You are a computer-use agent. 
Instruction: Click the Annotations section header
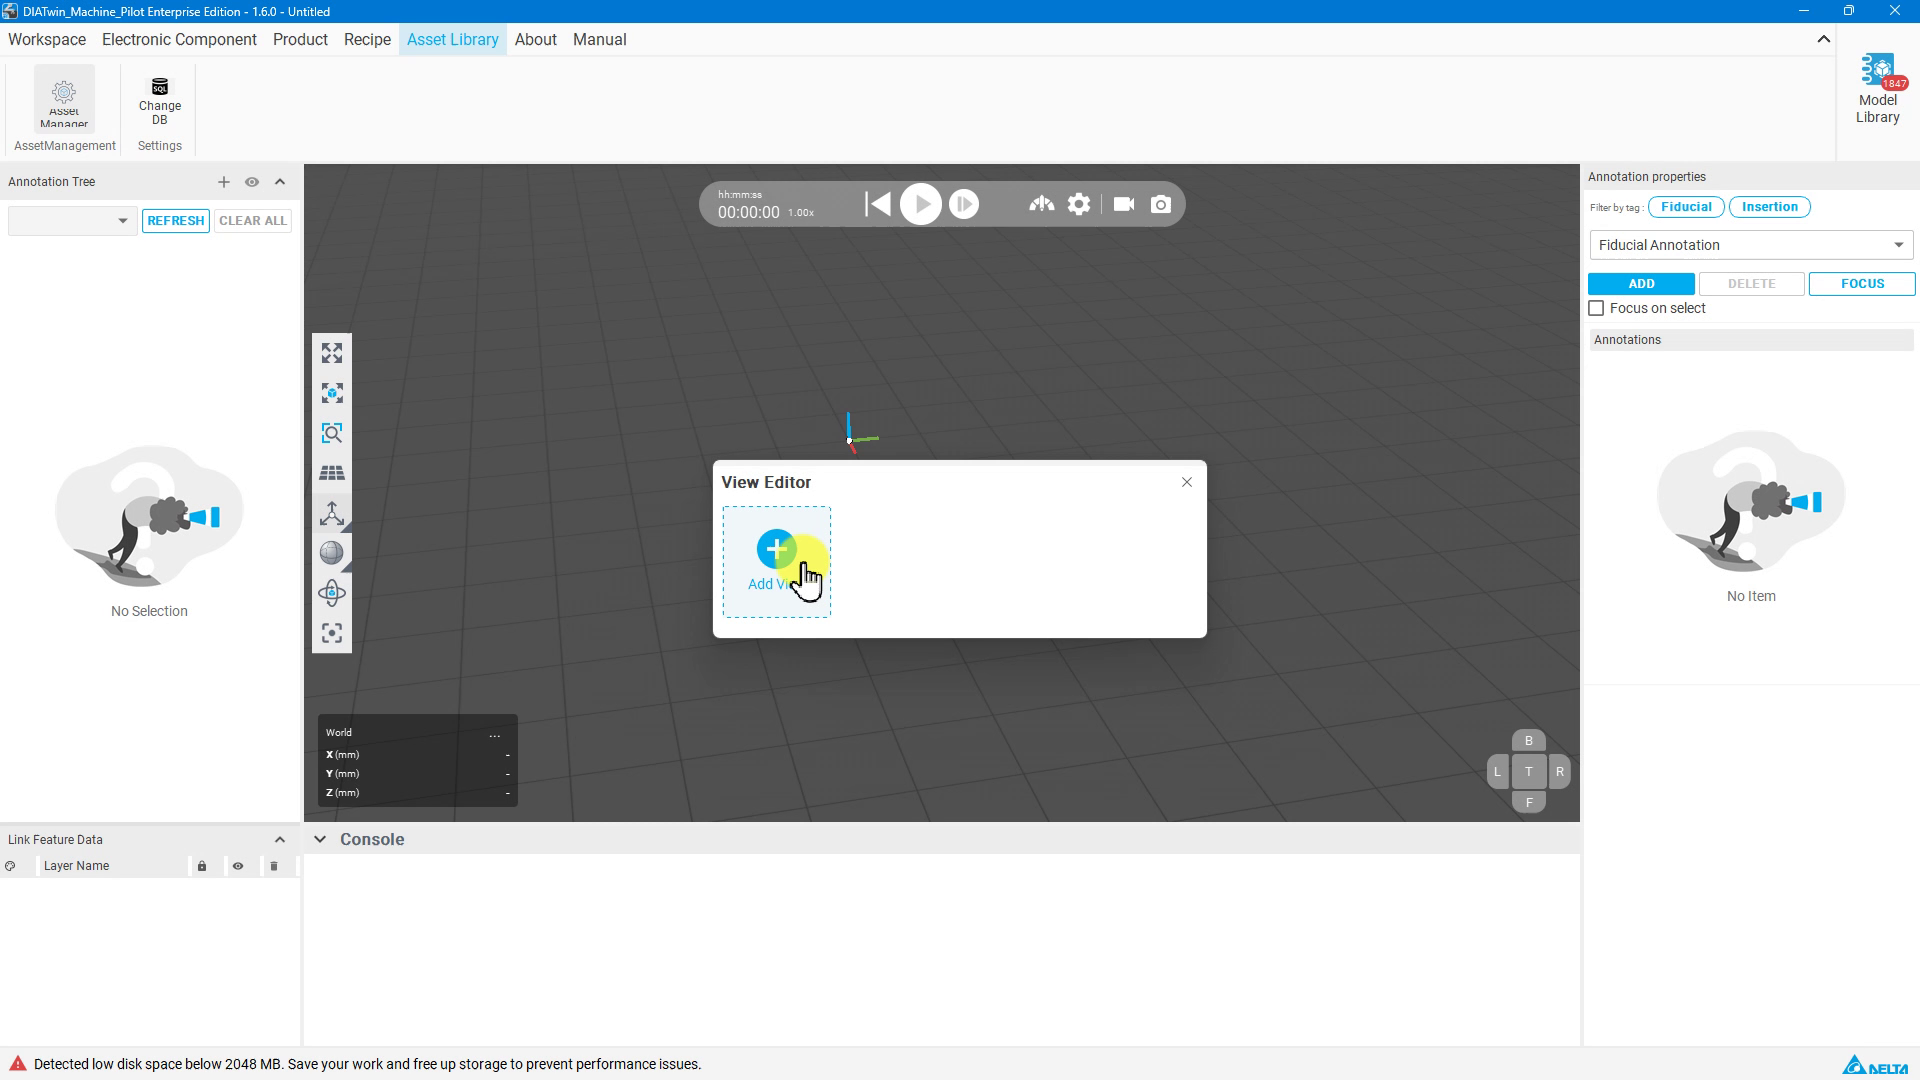click(x=1751, y=340)
